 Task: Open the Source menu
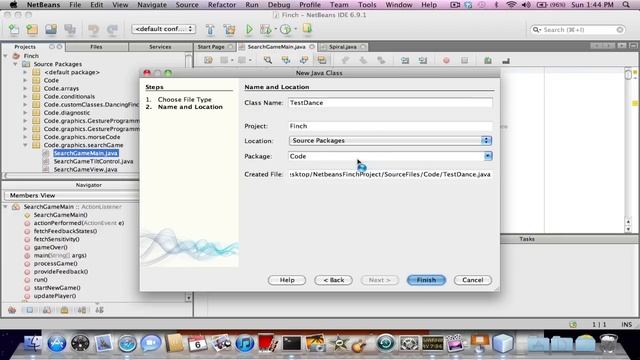coord(187,5)
